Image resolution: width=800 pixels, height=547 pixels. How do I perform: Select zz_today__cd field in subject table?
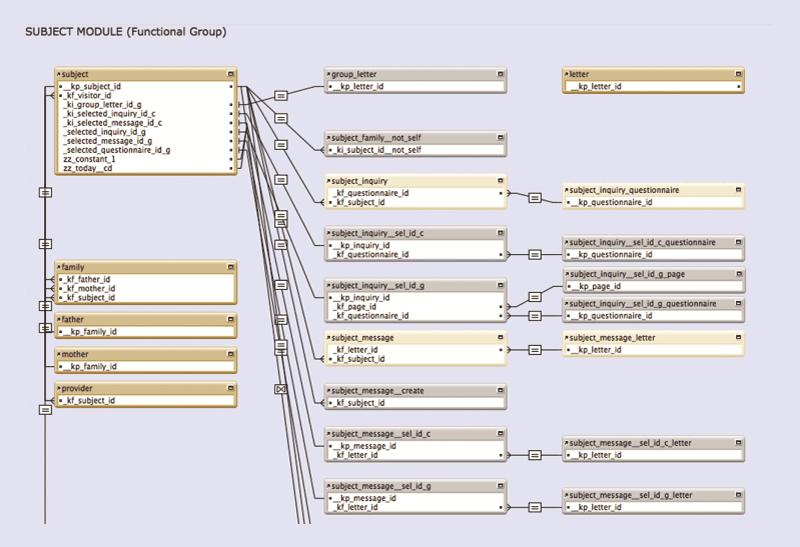tap(88, 168)
